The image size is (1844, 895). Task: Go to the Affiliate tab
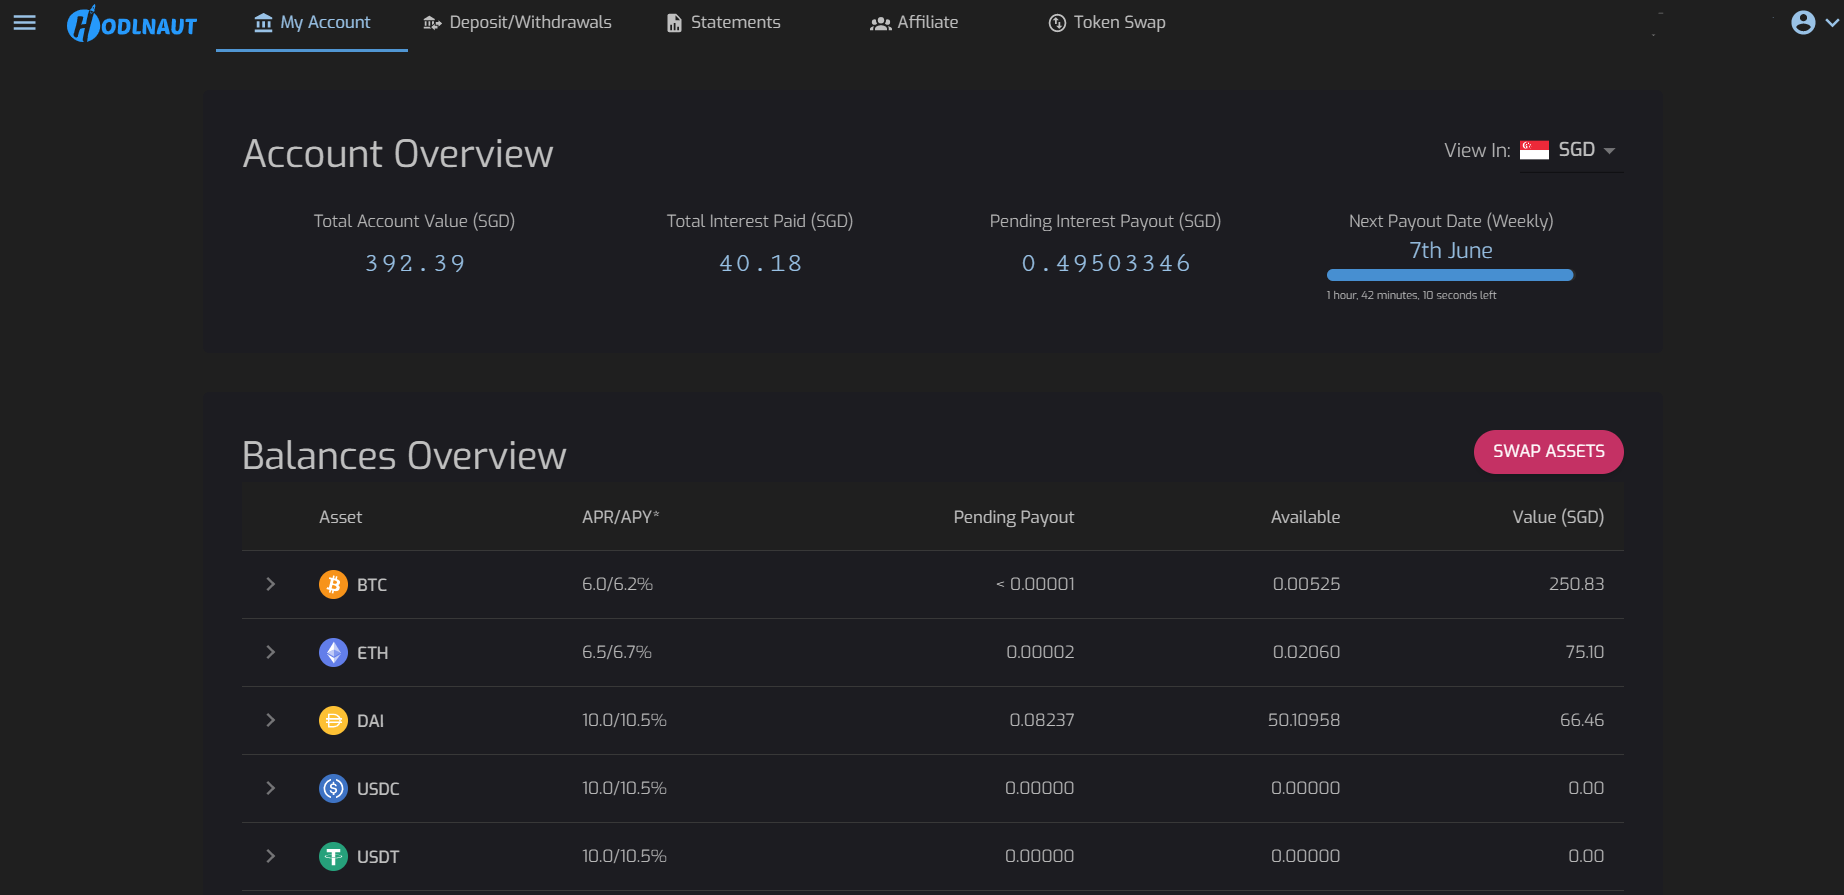[x=914, y=22]
